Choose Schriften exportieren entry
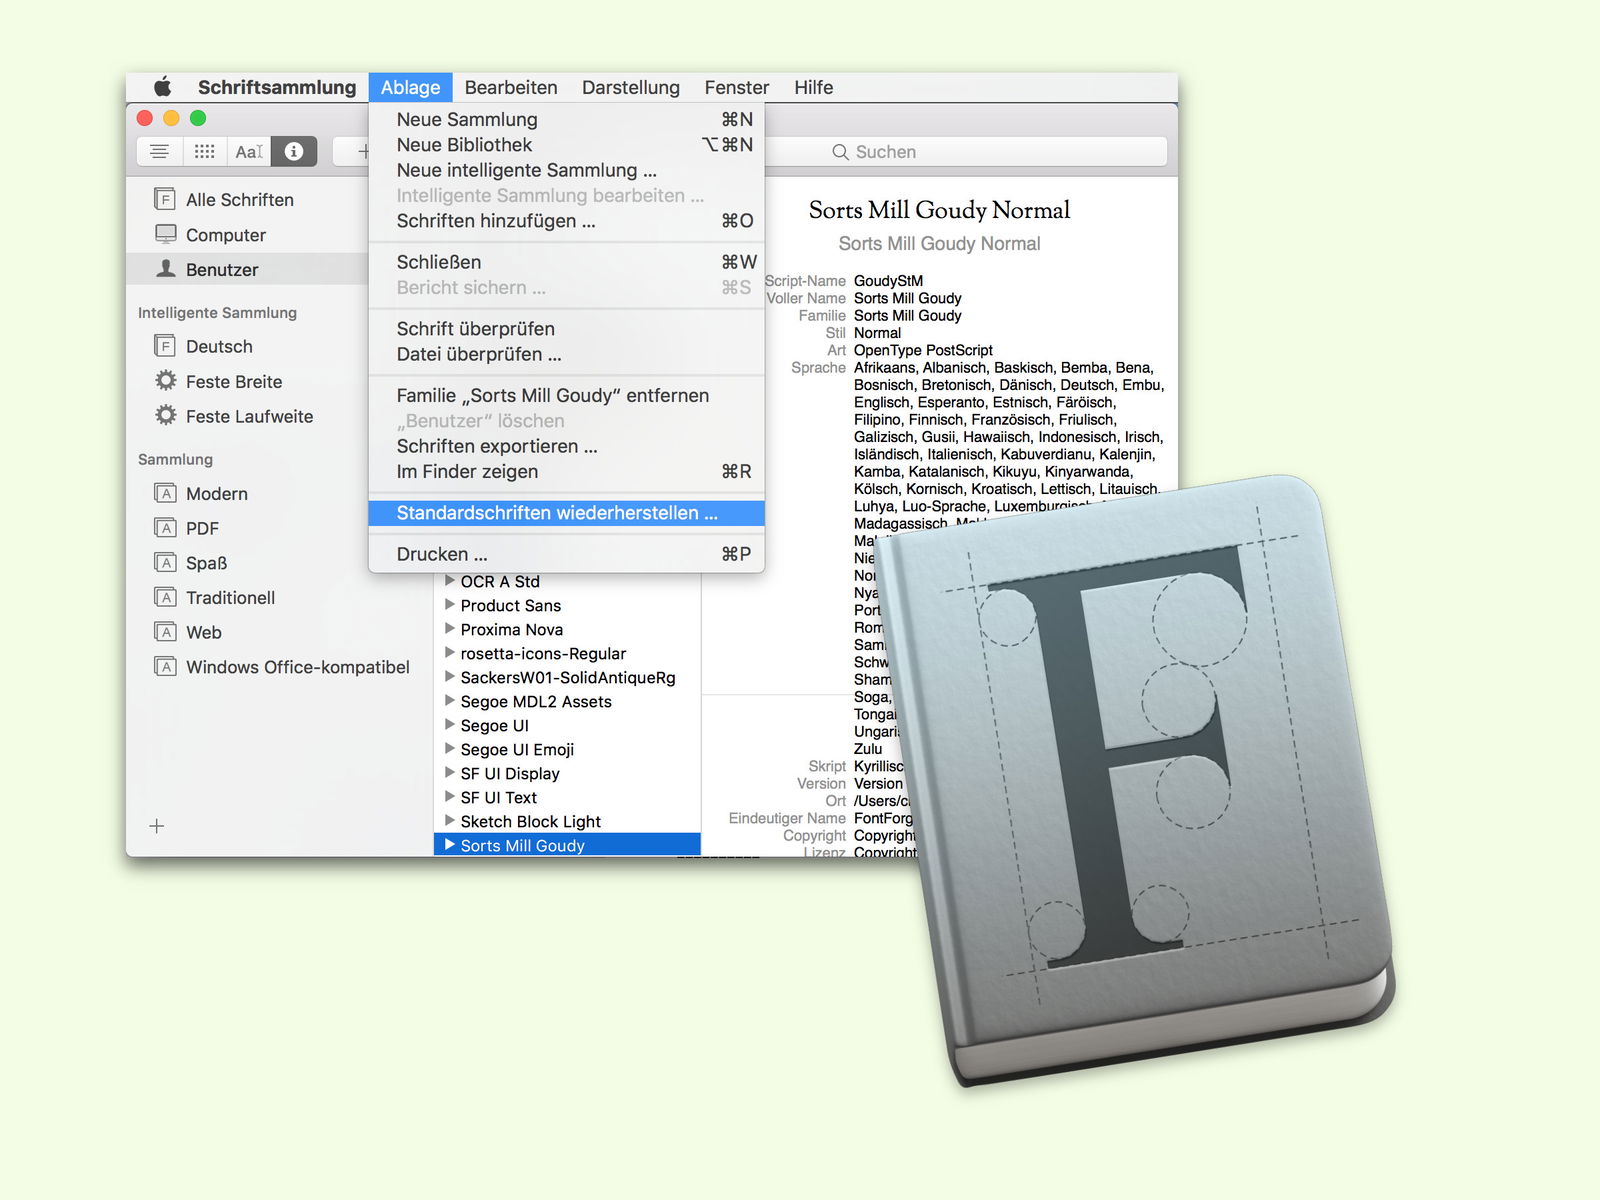This screenshot has height=1200, width=1600. [x=566, y=446]
